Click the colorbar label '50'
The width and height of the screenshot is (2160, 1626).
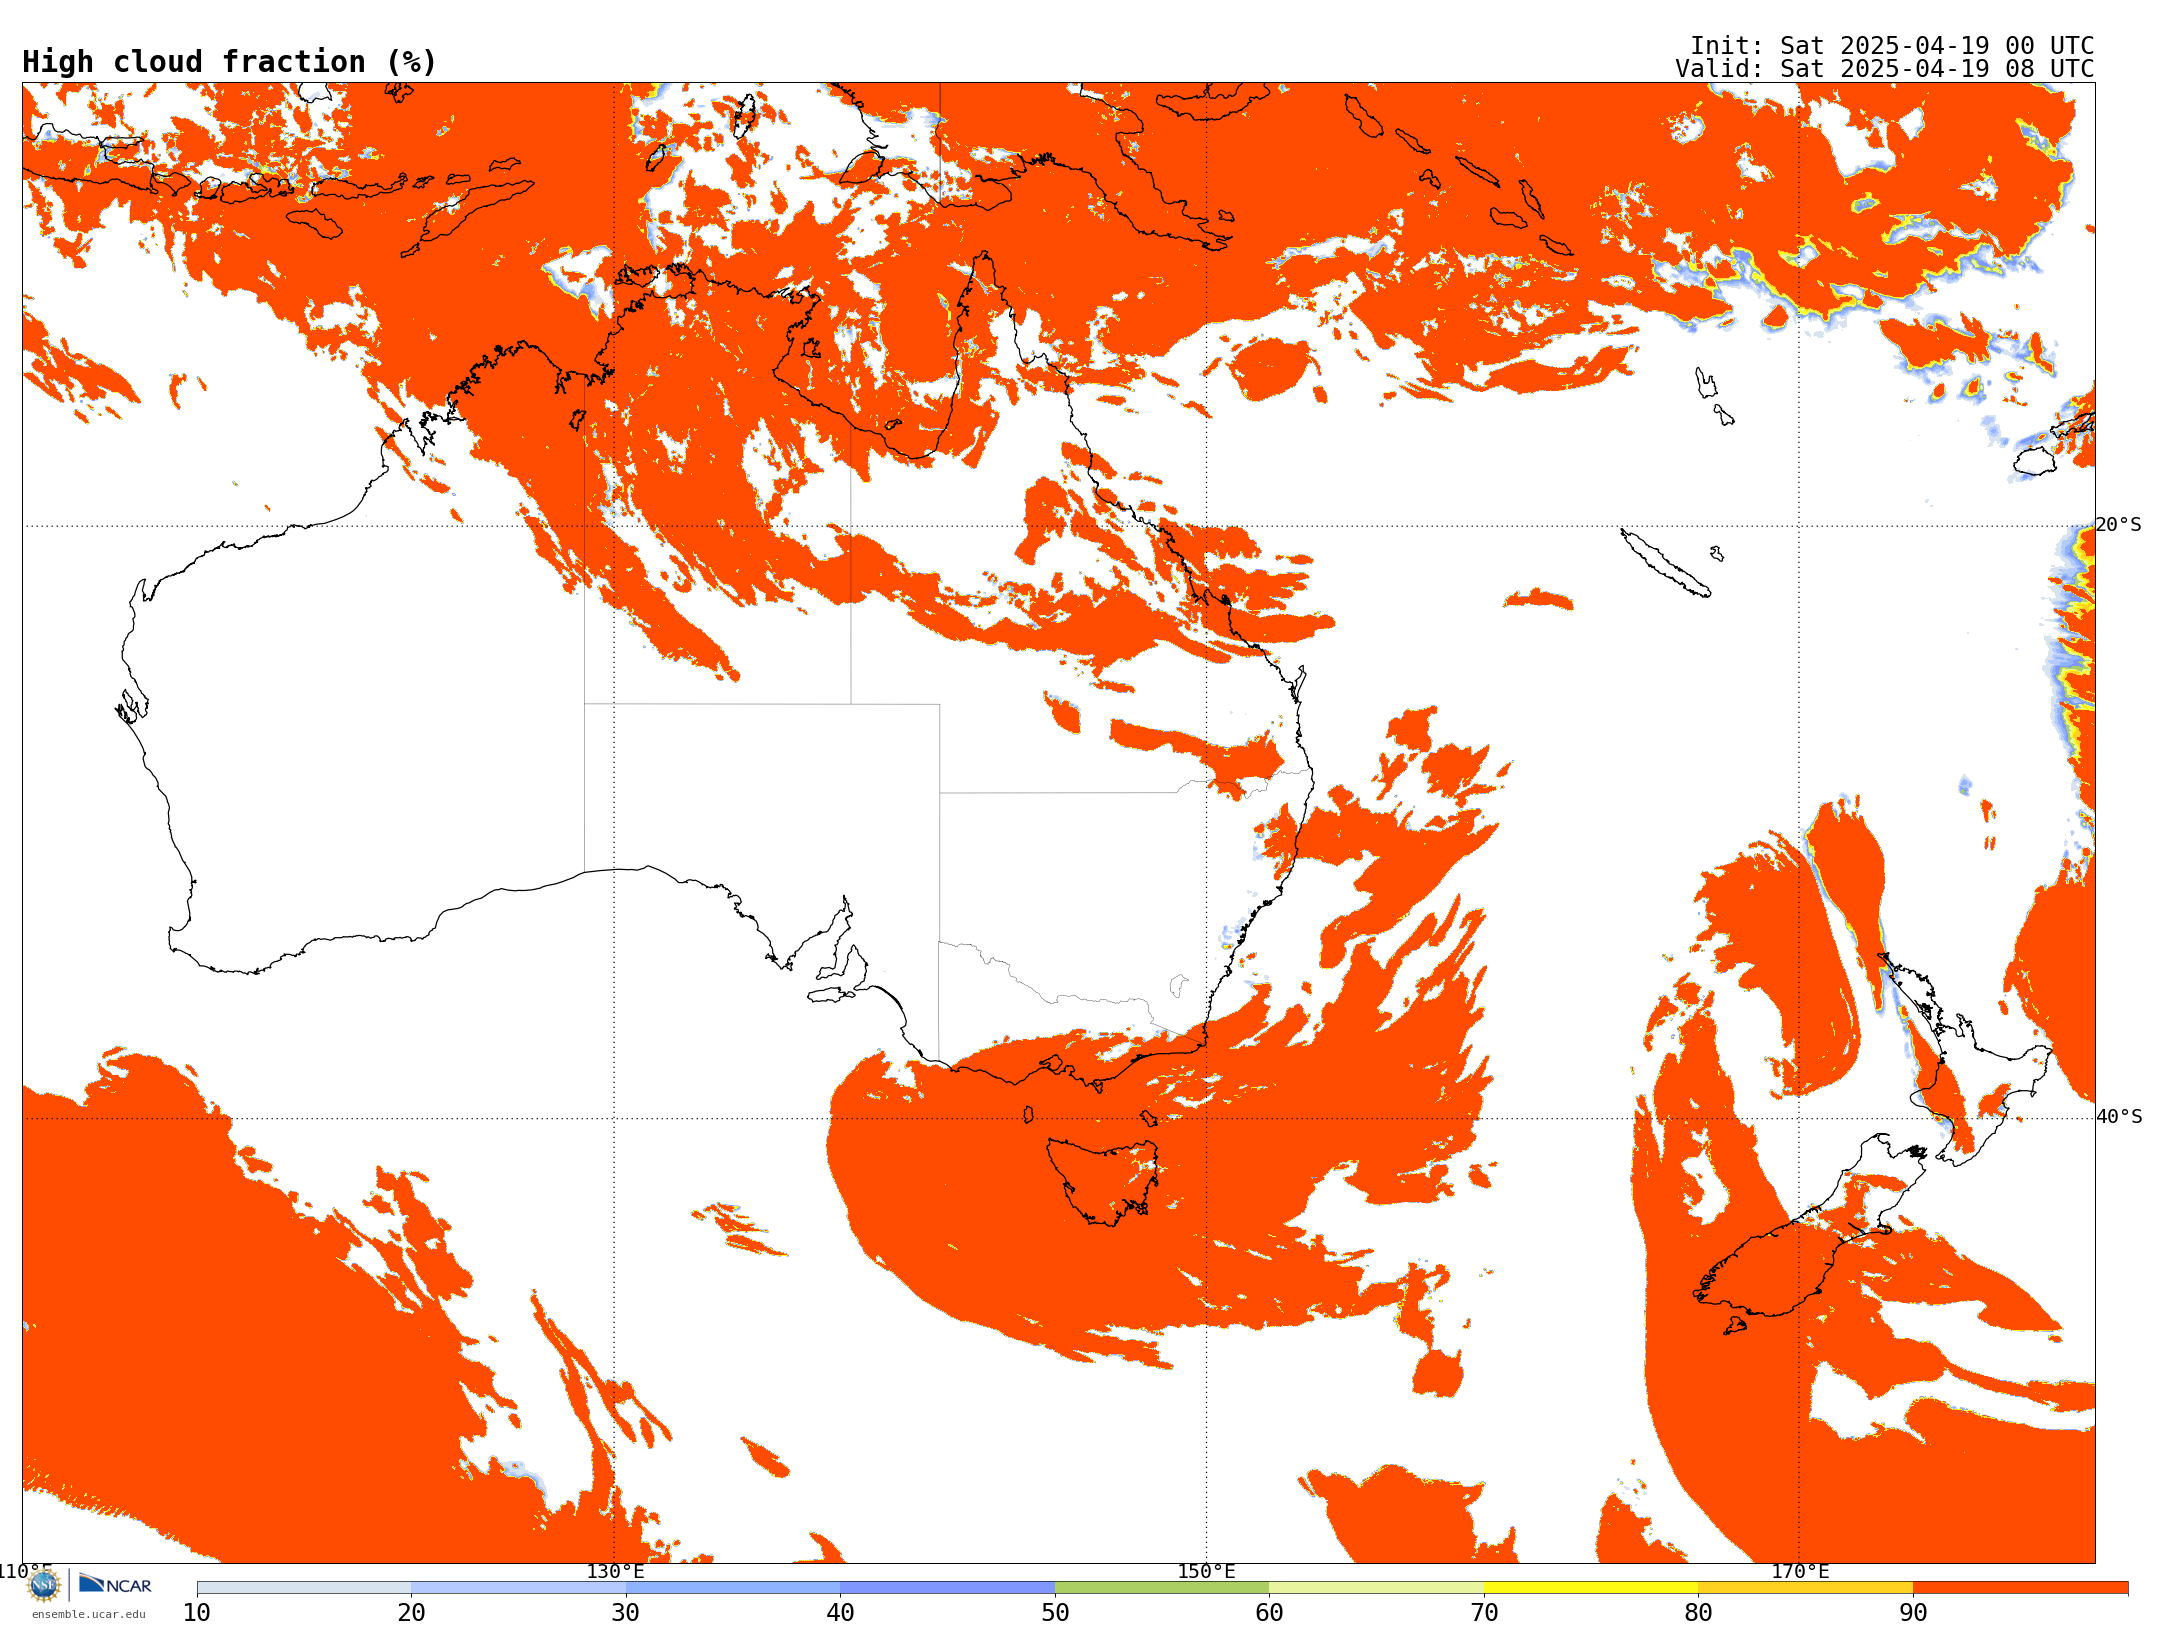click(x=1055, y=1612)
